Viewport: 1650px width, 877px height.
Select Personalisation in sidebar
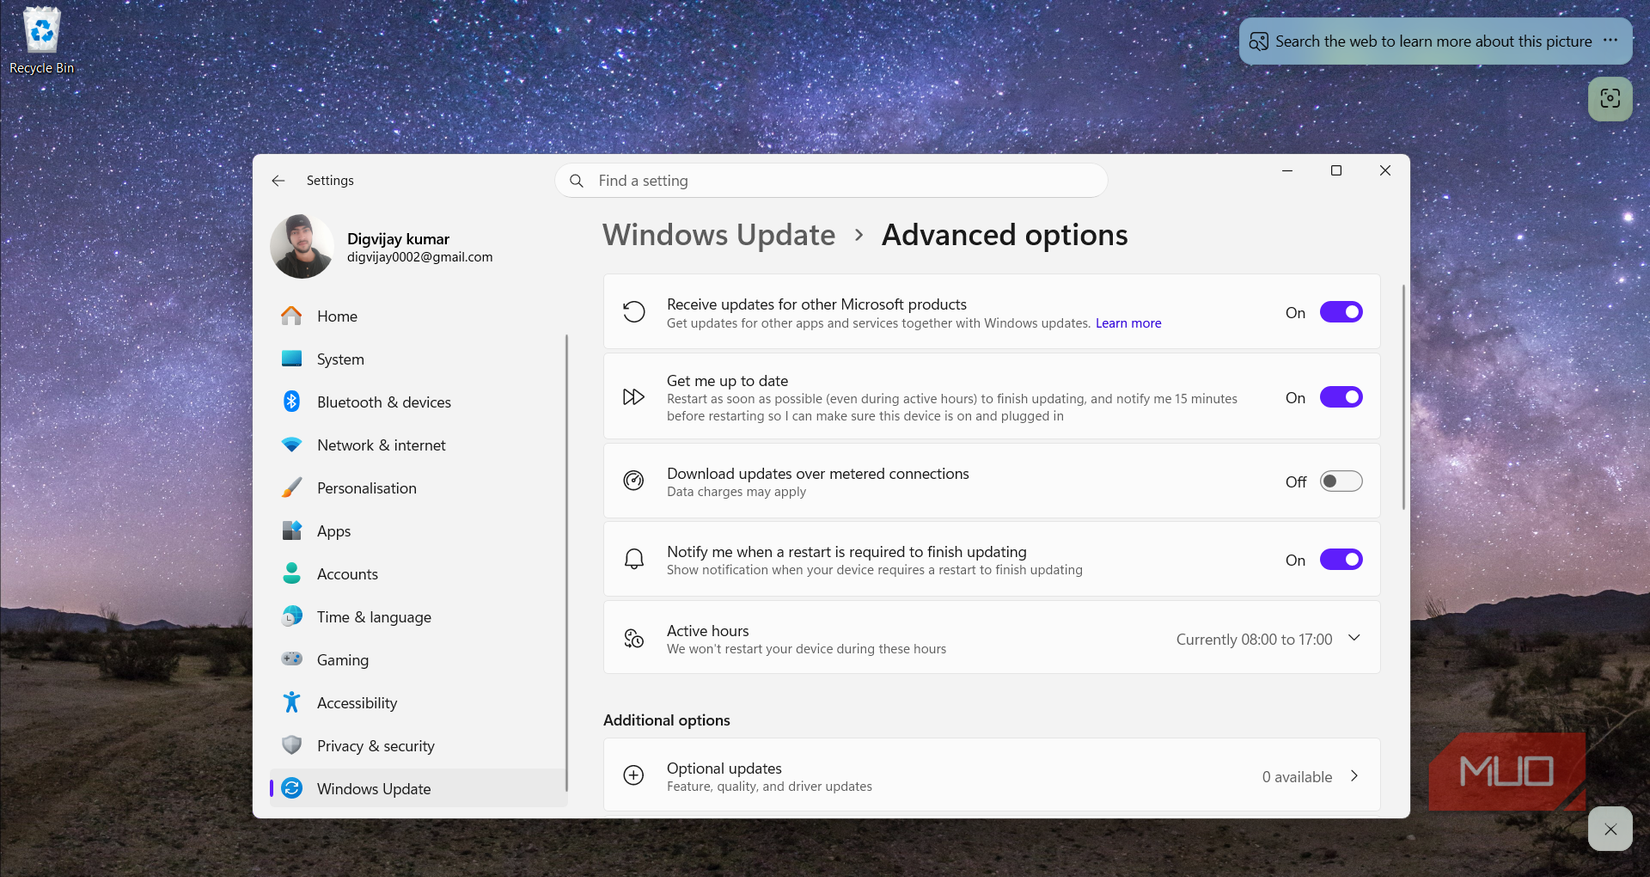(x=418, y=488)
